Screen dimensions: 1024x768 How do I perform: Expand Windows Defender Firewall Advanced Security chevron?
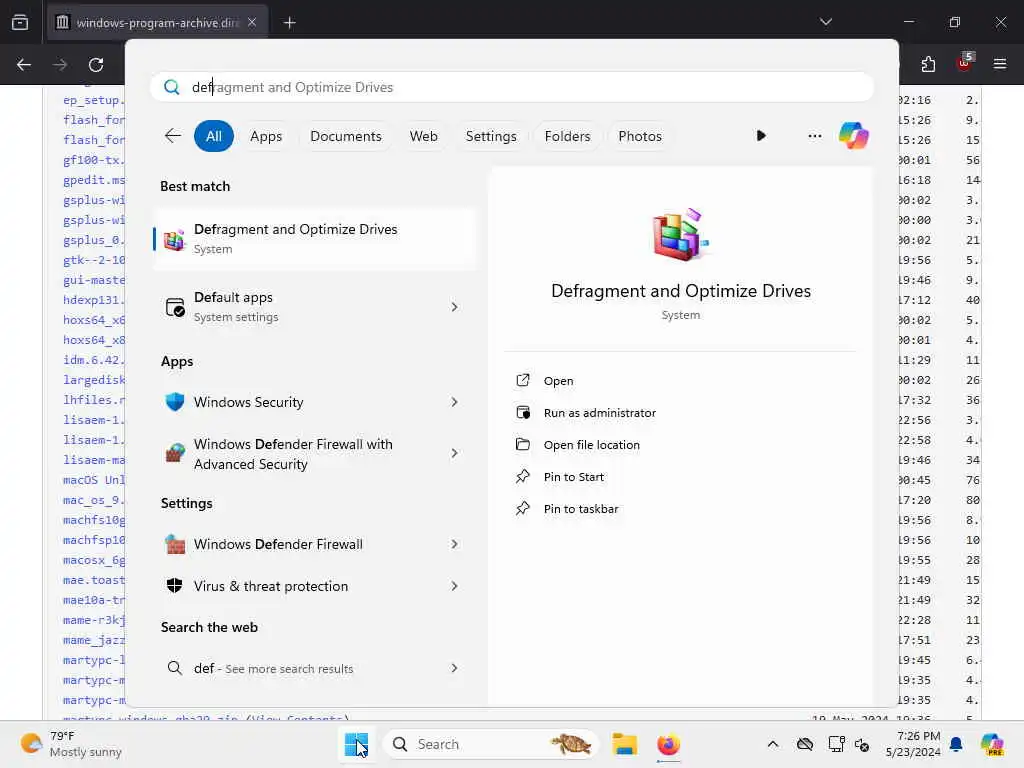(x=454, y=453)
